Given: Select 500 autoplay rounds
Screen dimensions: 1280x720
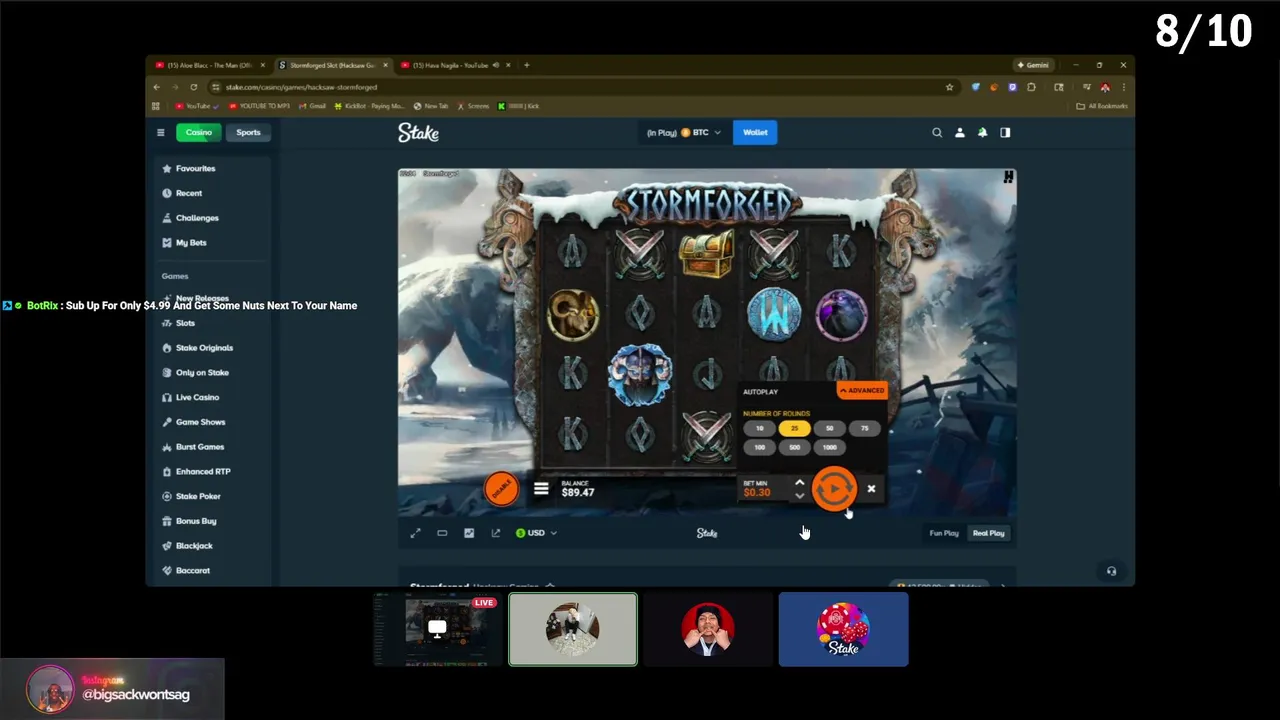Looking at the screenshot, I should [x=794, y=447].
